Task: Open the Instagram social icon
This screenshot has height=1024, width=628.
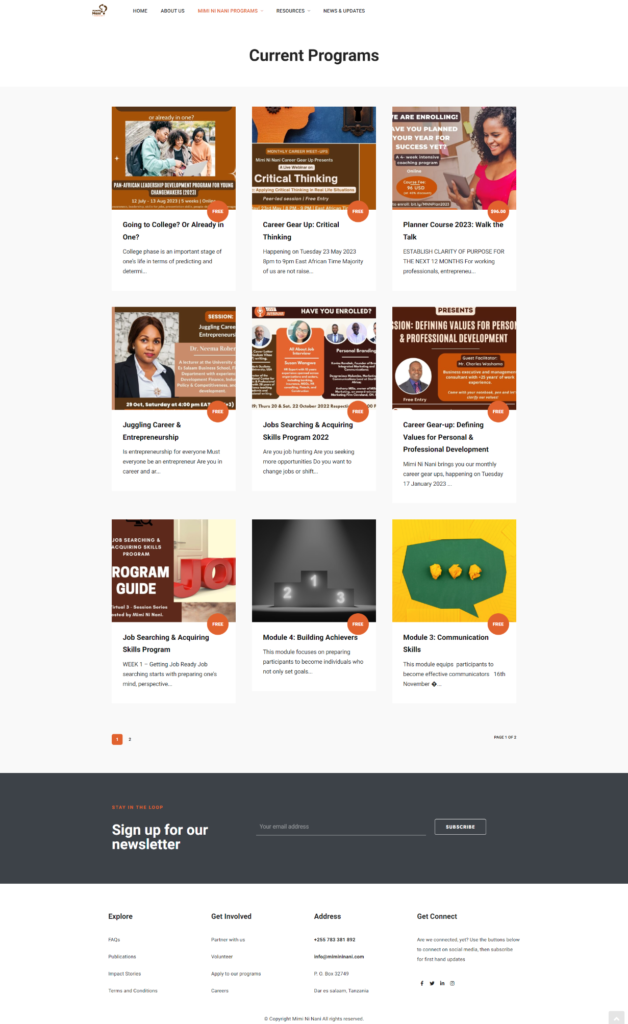Action: click(x=452, y=983)
